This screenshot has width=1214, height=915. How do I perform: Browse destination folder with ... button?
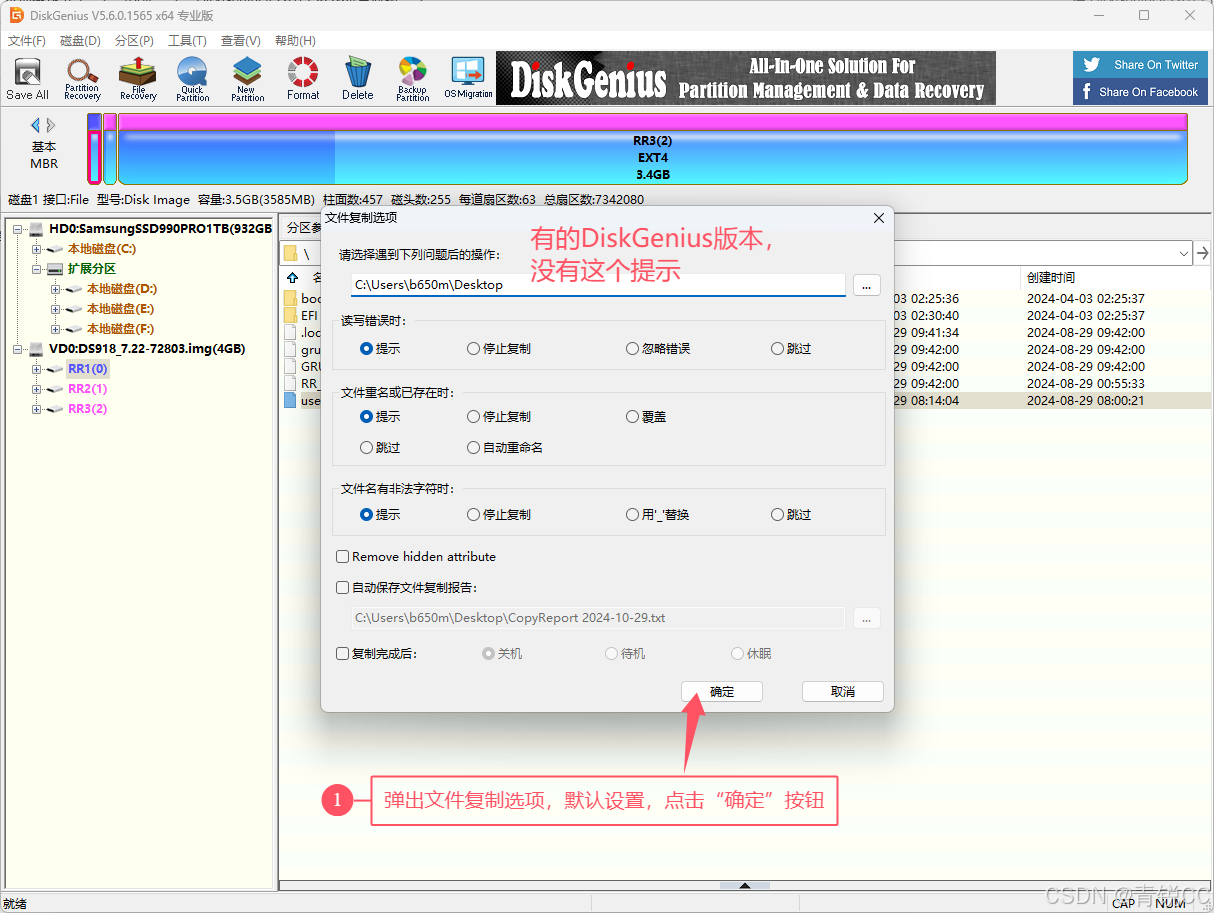point(867,285)
